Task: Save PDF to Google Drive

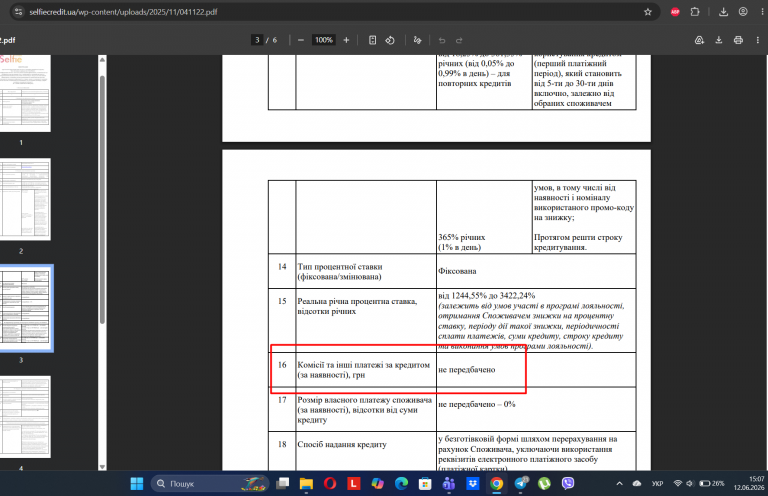Action: pyautogui.click(x=699, y=40)
